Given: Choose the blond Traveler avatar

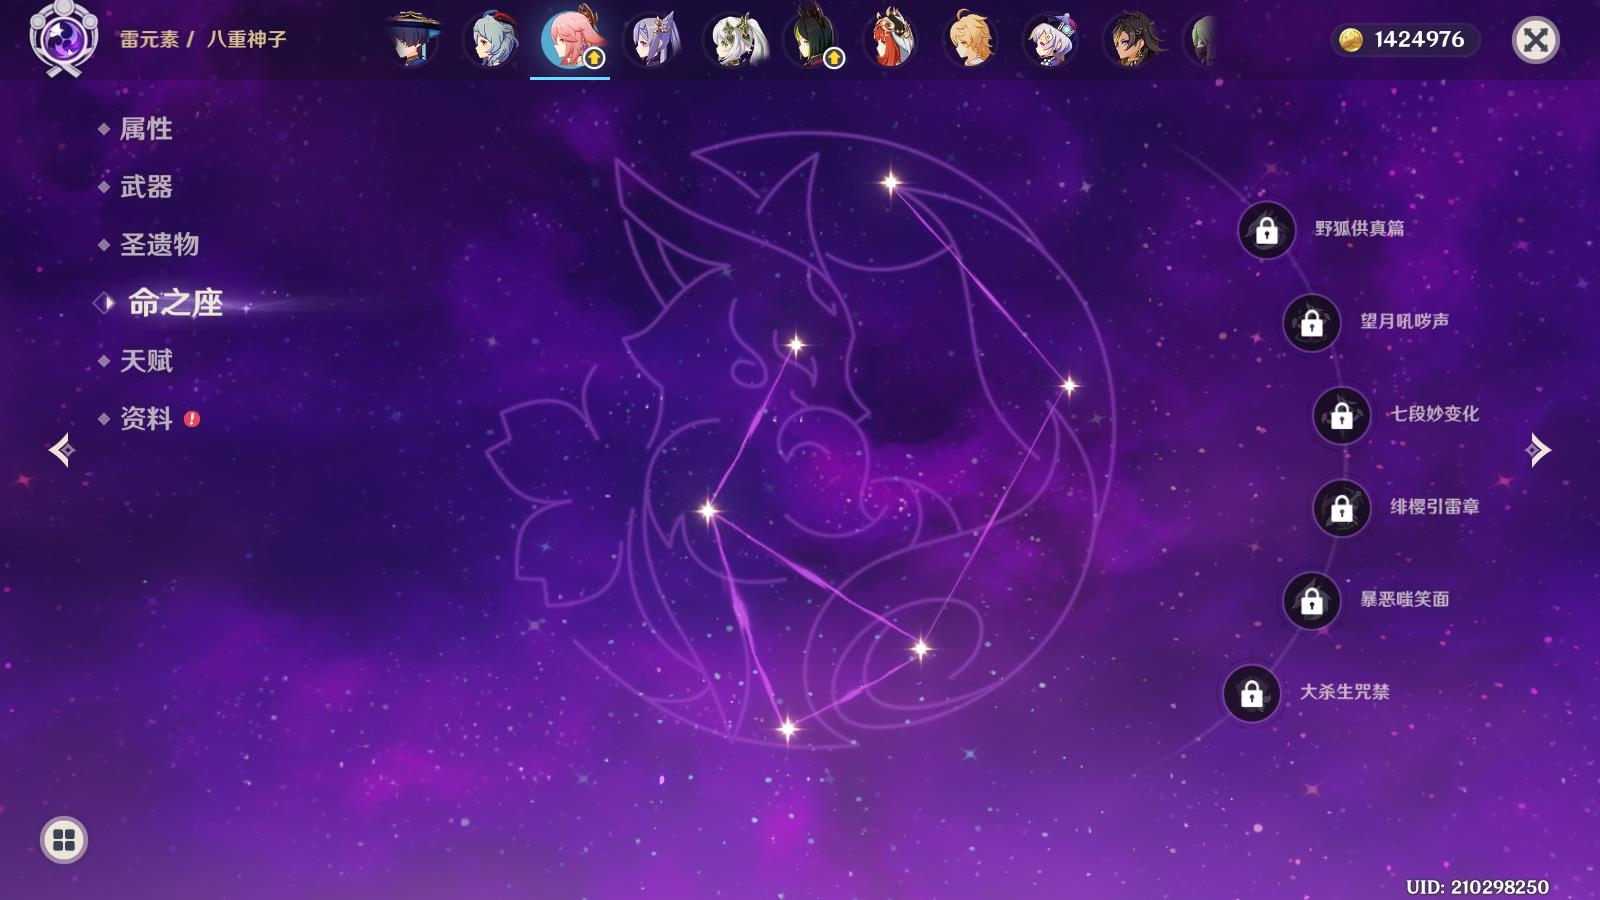Looking at the screenshot, I should [x=972, y=38].
